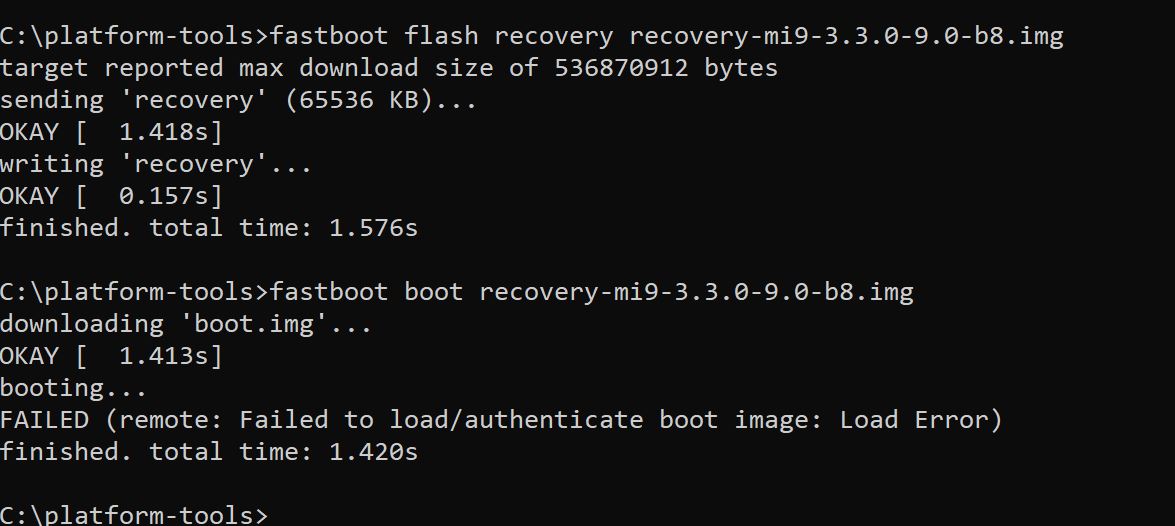Click the 'booting...' line
Viewport: 1175px width, 526px height.
point(73,388)
